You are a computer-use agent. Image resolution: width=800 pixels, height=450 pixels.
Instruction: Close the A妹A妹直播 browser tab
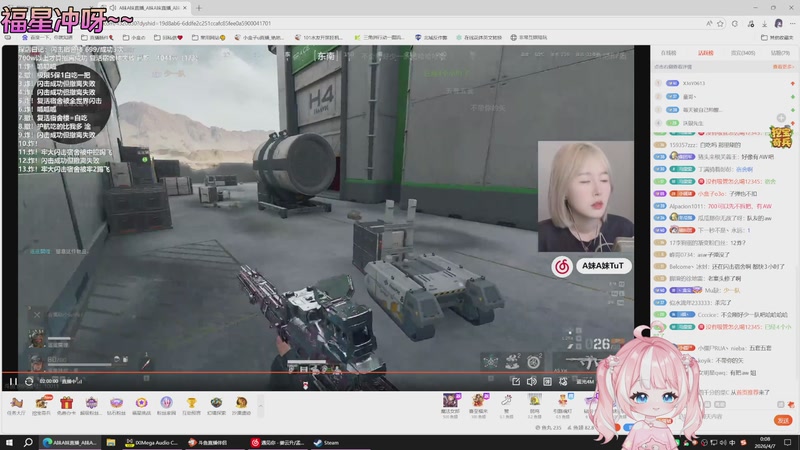(185, 8)
